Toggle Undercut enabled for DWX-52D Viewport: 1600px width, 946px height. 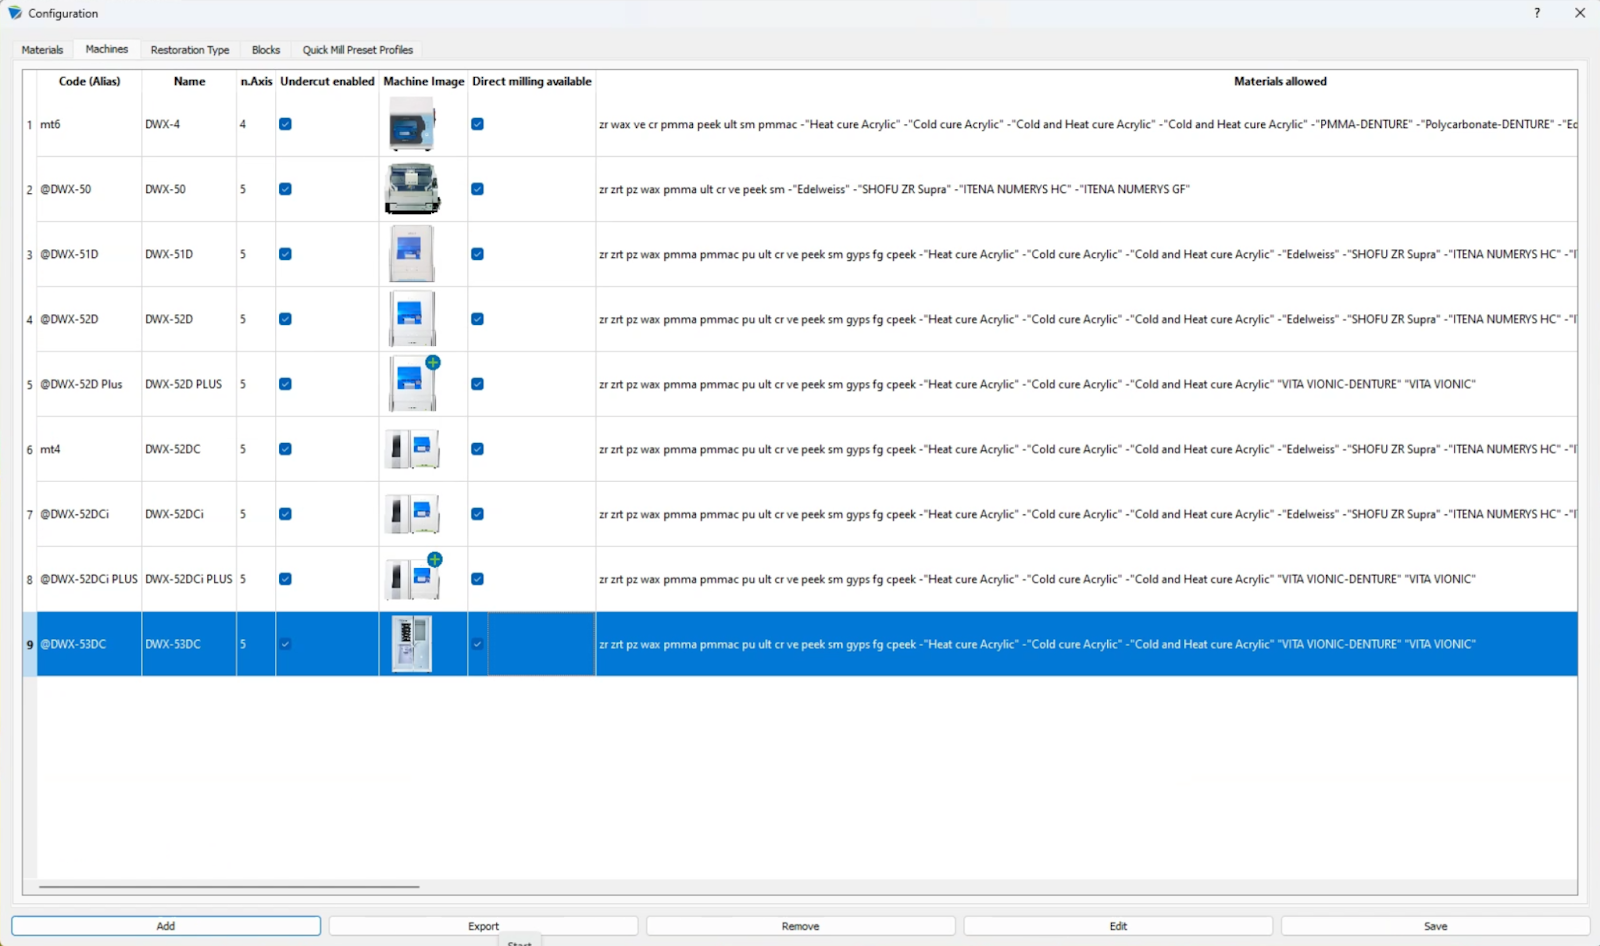285,319
